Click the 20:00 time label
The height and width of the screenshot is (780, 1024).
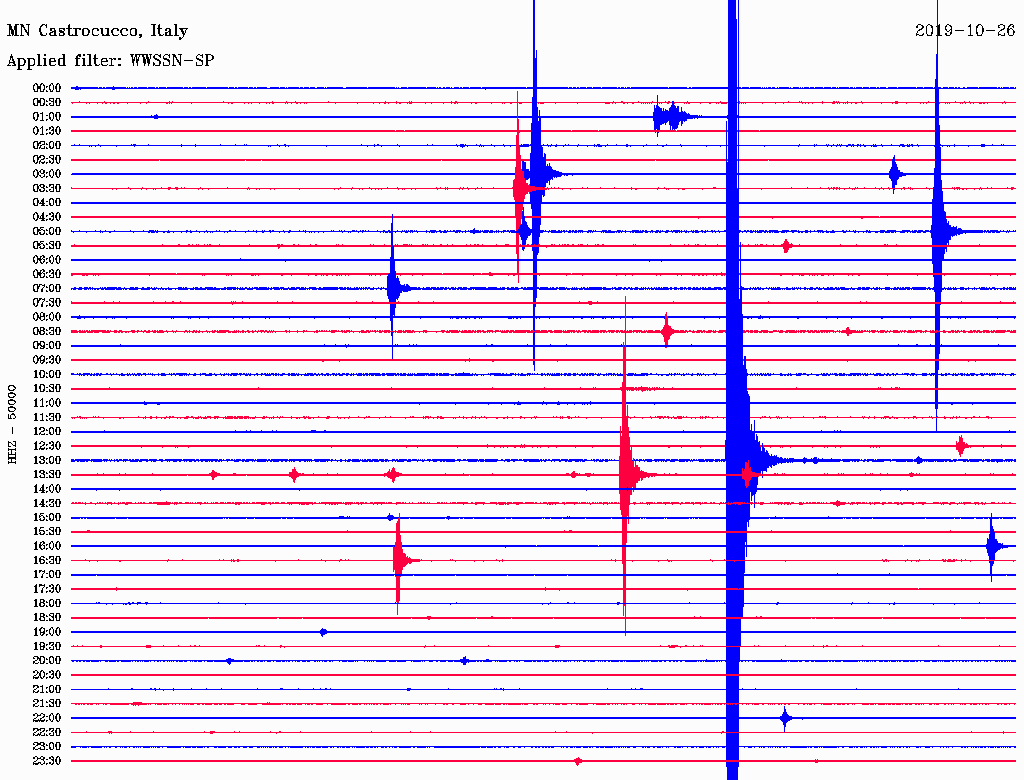pos(47,660)
